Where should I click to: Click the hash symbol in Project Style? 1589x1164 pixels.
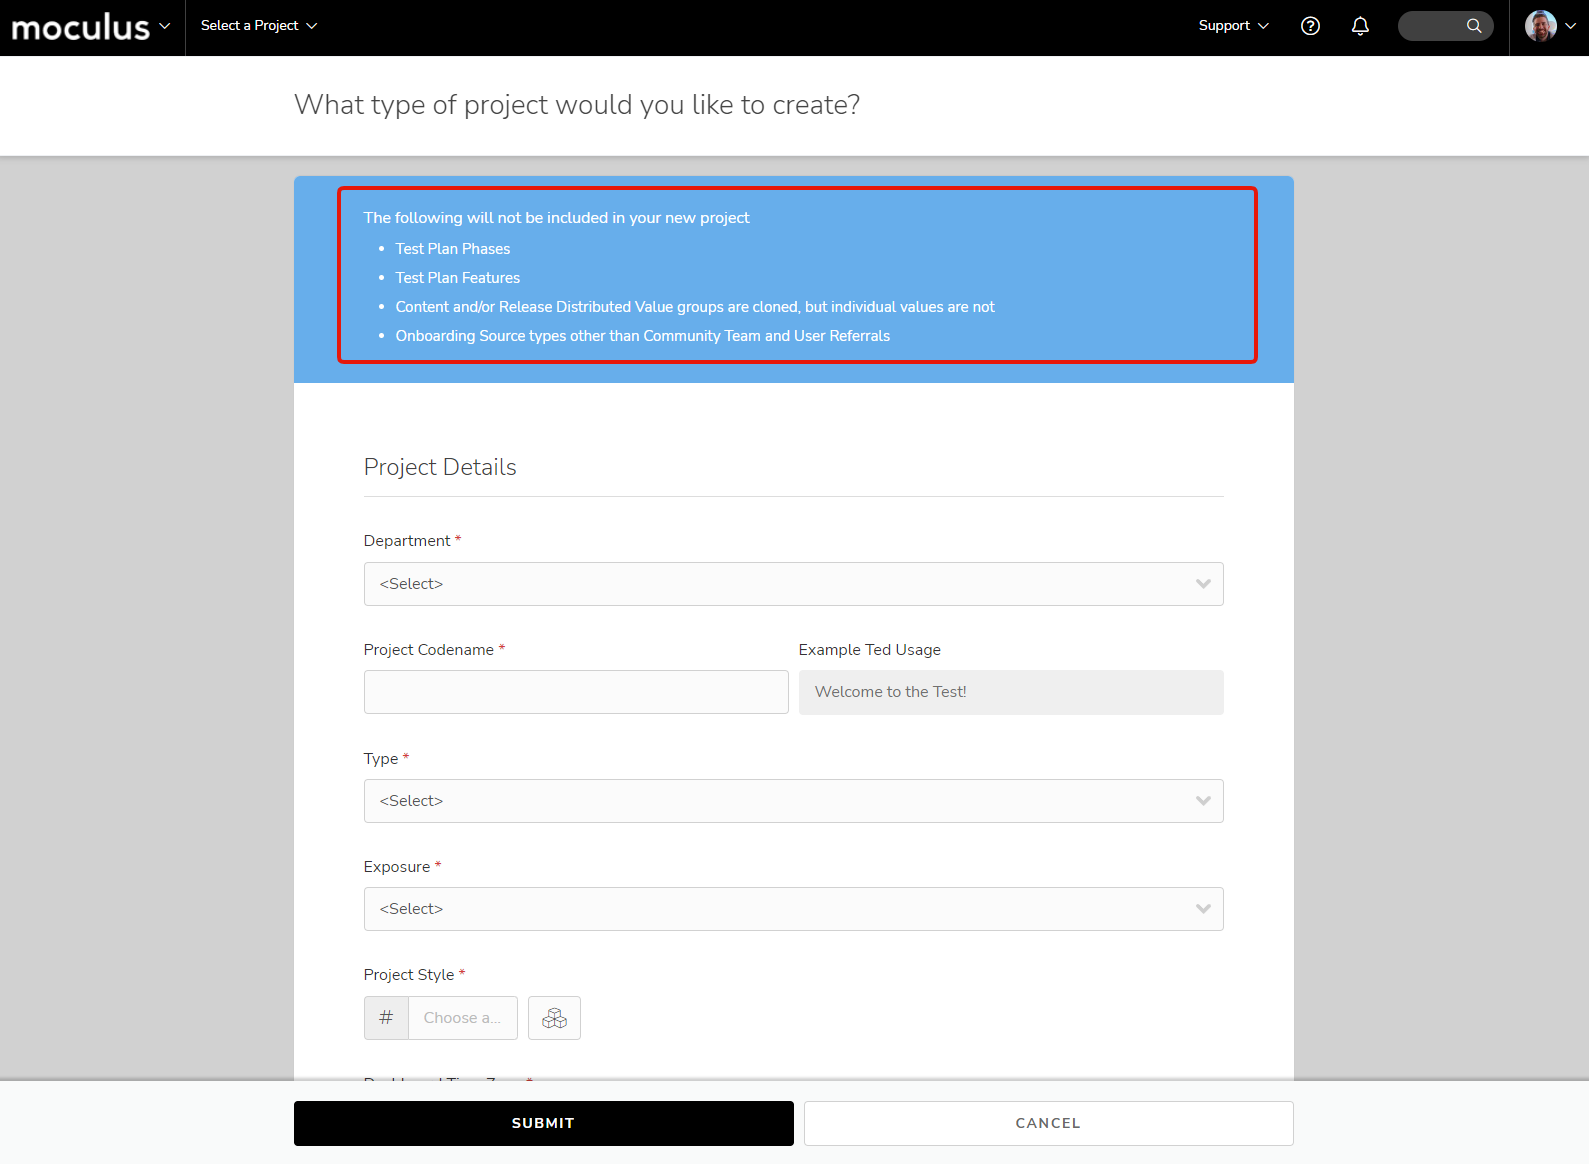coord(386,1018)
